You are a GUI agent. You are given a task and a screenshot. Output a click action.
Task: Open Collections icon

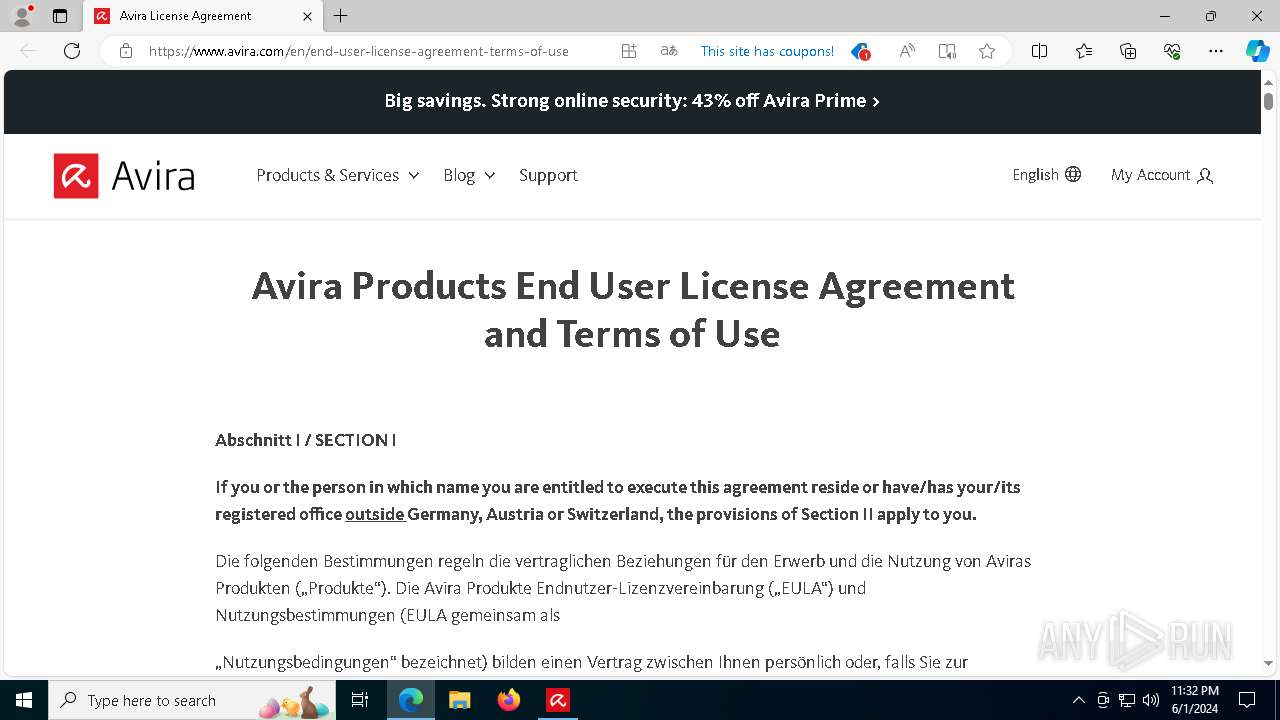click(x=1128, y=51)
